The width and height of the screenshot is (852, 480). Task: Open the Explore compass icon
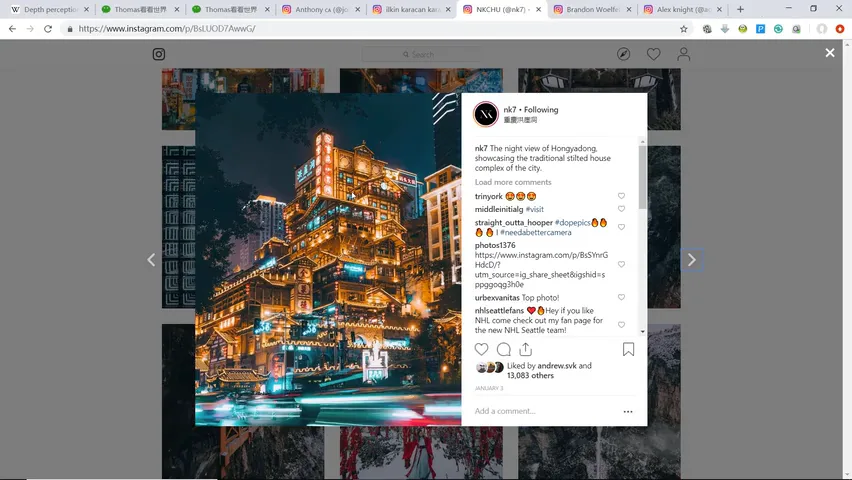[623, 54]
